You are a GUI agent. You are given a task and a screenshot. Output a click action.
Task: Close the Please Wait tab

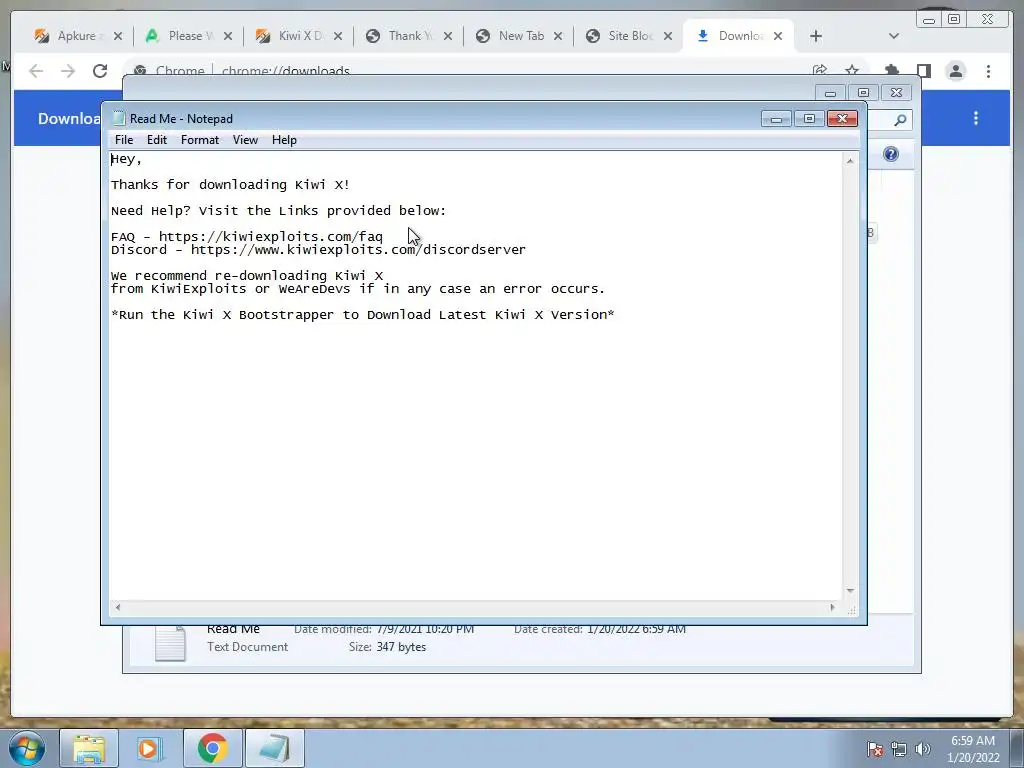coord(227,36)
